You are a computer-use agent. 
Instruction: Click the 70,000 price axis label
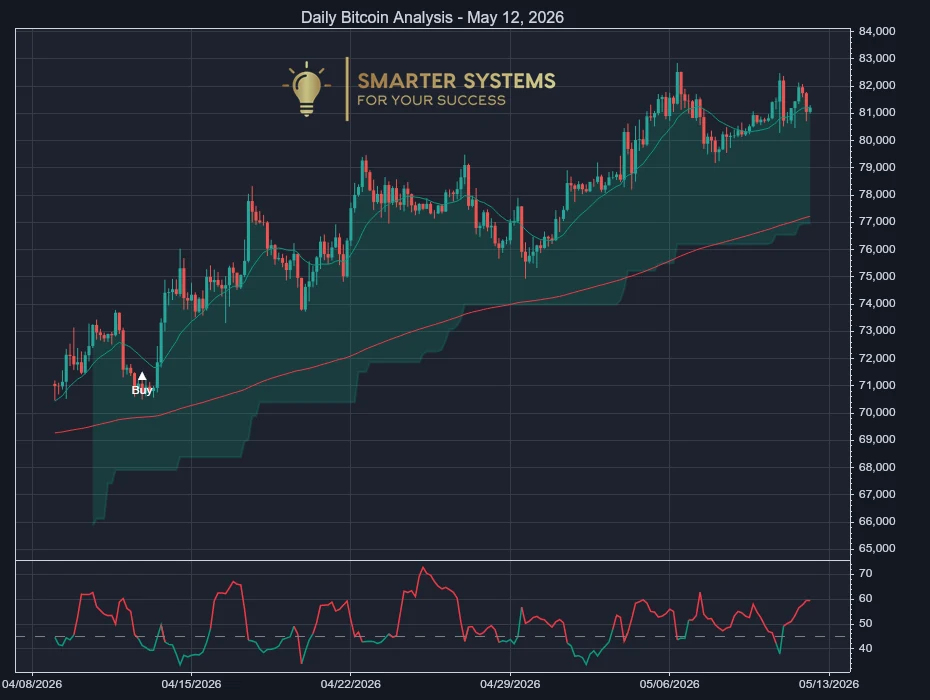click(877, 412)
